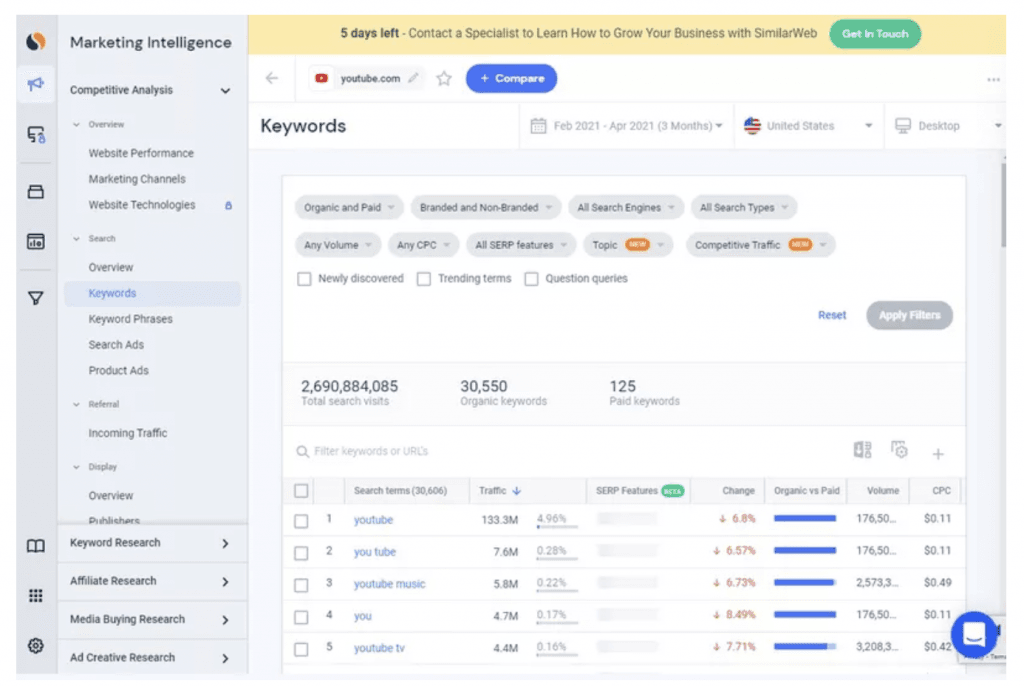
Task: Open Website Performance in sidebar
Action: [x=141, y=153]
